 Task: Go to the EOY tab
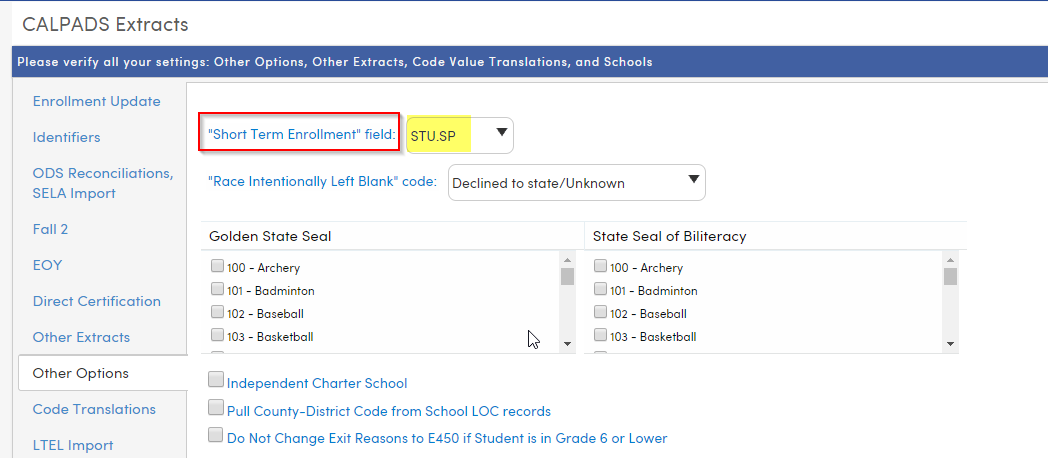(47, 265)
